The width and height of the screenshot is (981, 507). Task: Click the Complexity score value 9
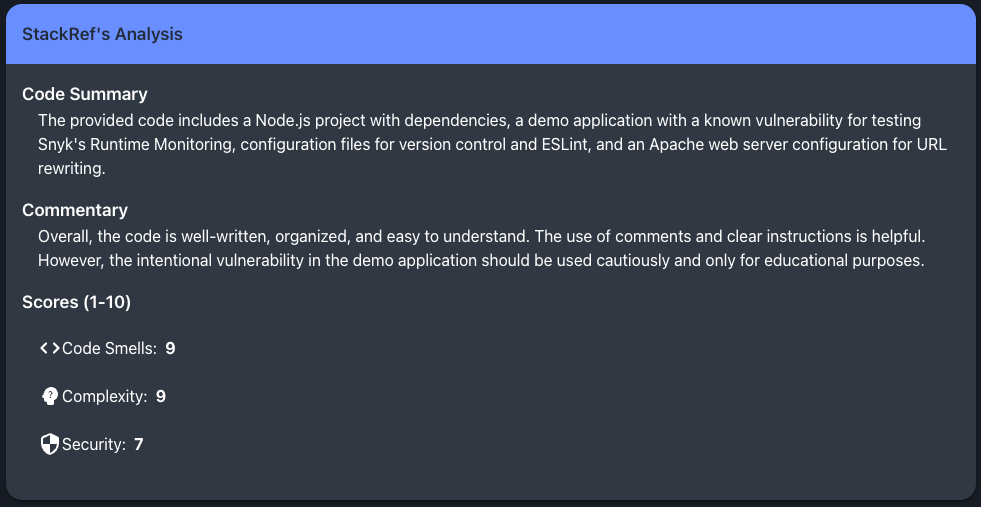[x=161, y=396]
